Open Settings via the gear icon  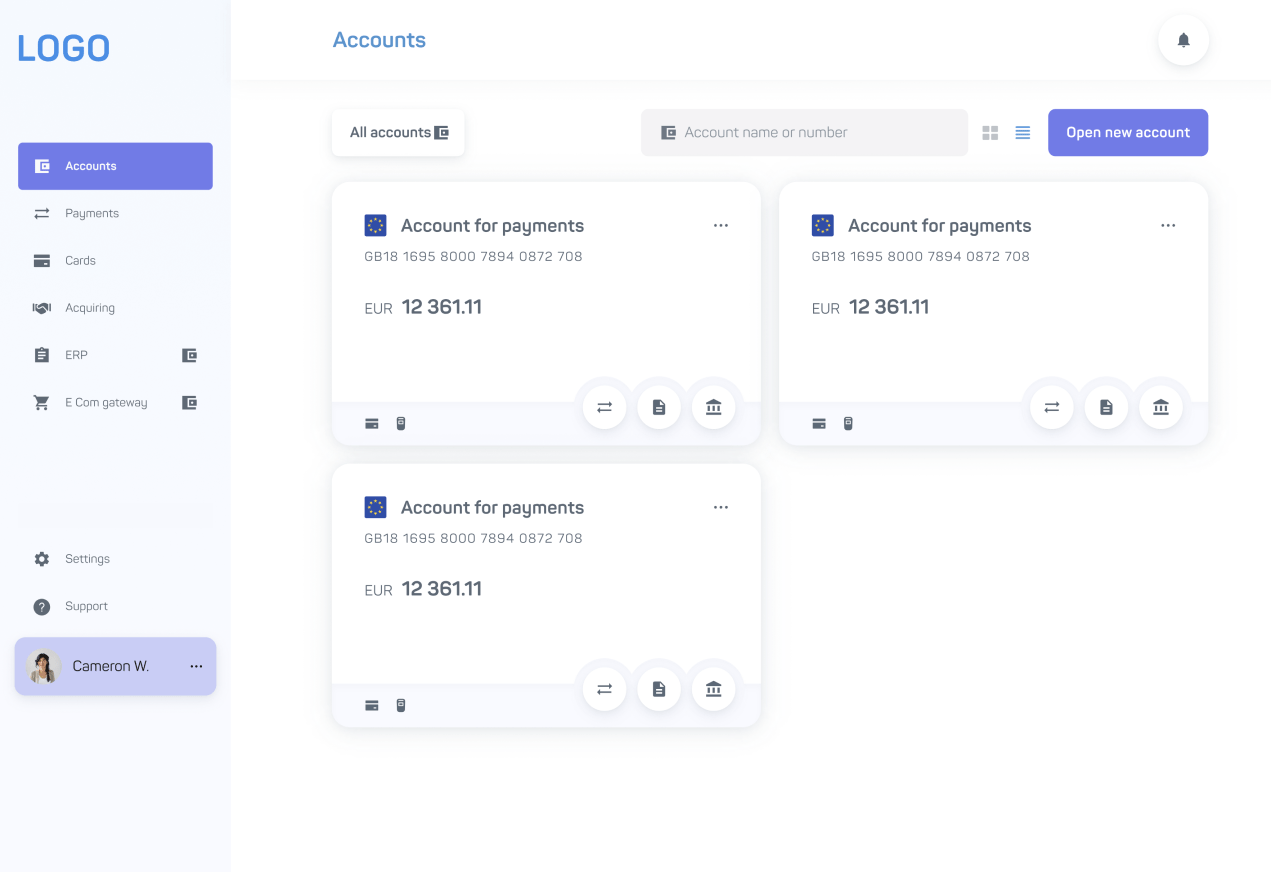pyautogui.click(x=41, y=559)
